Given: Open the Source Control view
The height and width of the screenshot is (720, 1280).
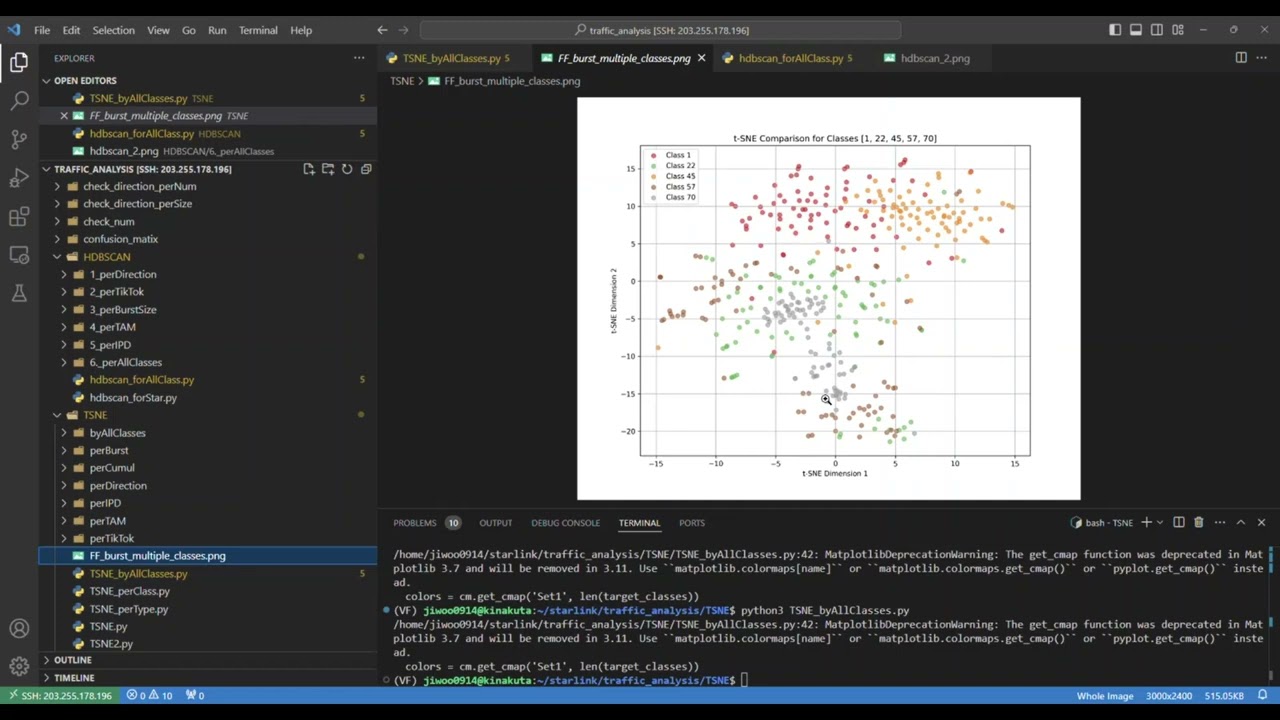Looking at the screenshot, I should point(19,139).
